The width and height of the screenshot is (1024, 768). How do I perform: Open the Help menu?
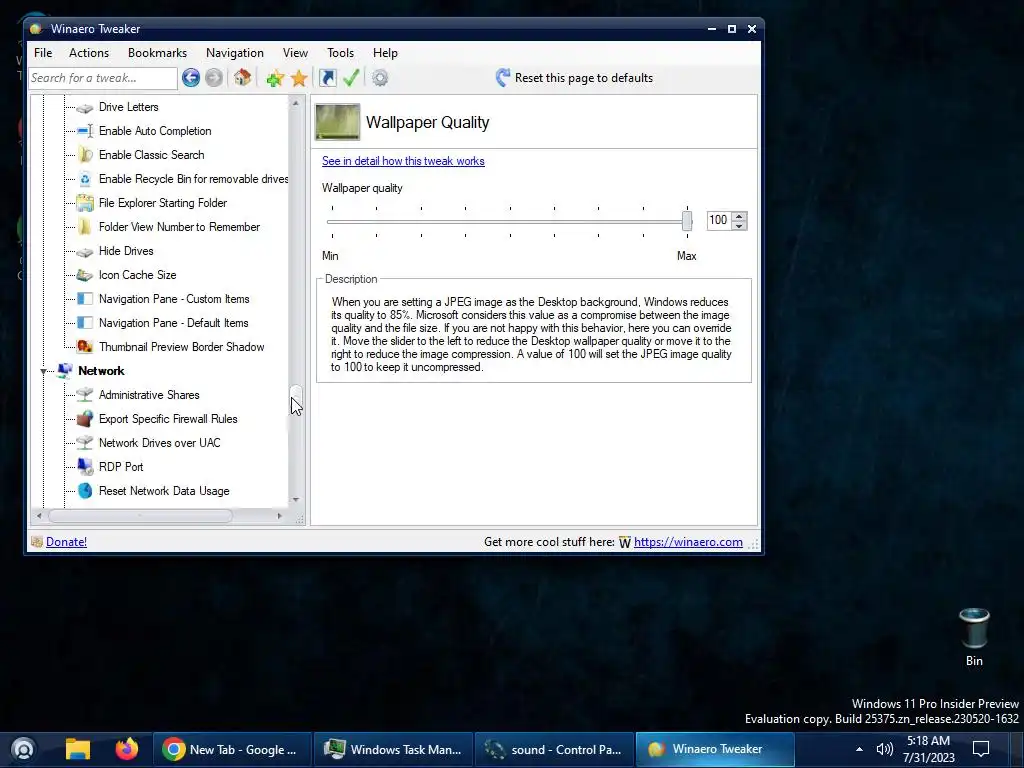[x=385, y=53]
